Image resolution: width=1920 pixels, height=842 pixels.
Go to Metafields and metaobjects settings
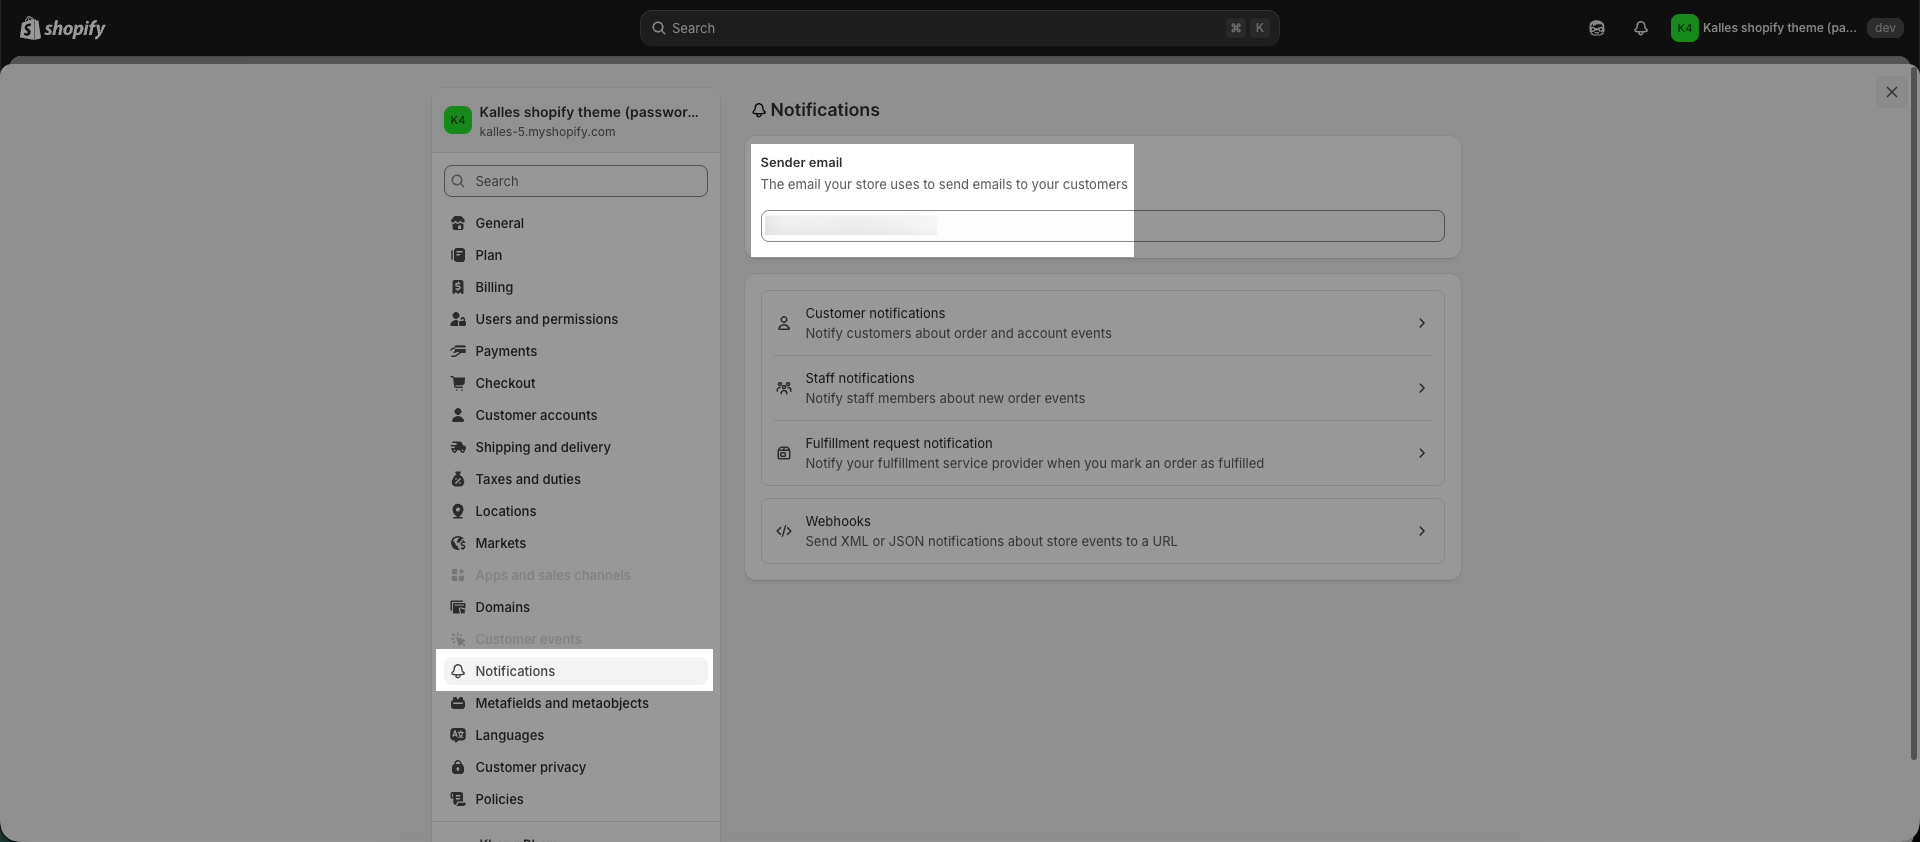tap(561, 703)
